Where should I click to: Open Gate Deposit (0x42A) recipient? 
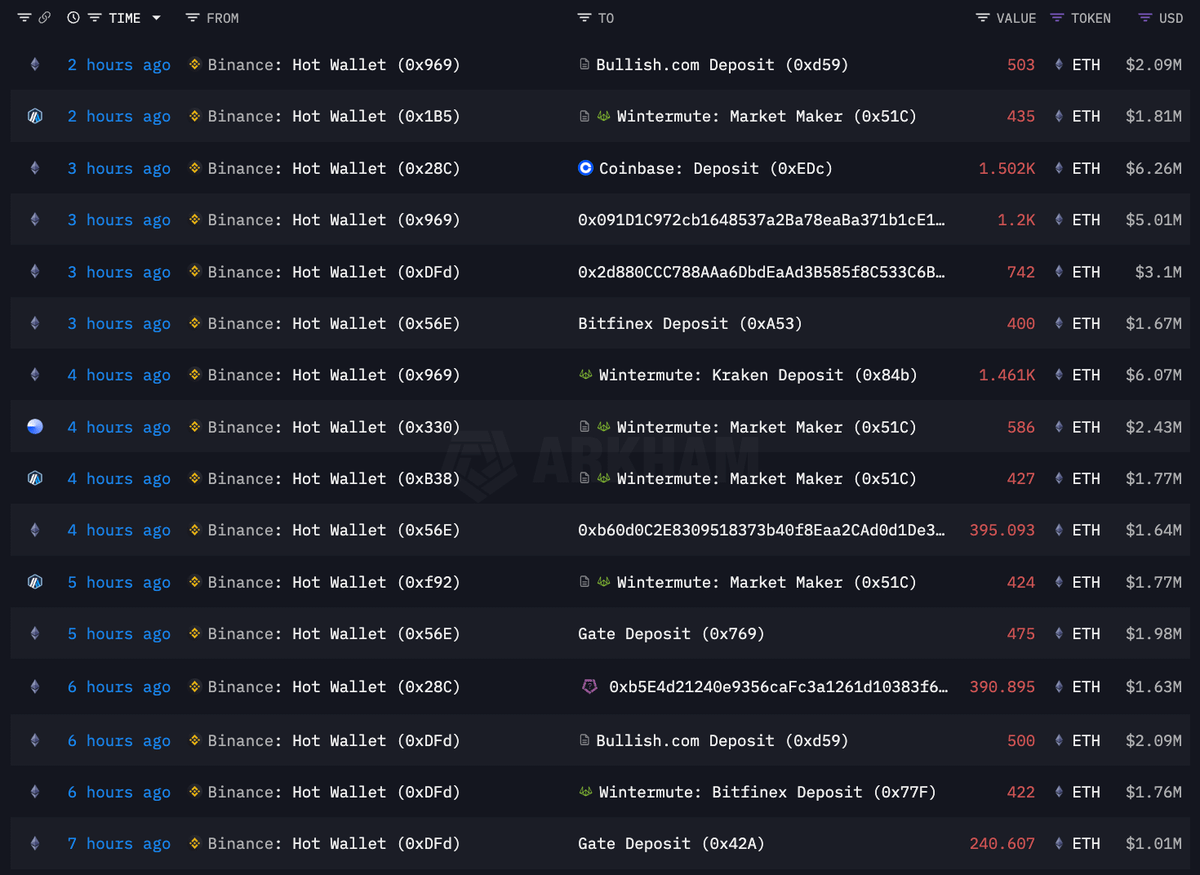671,844
